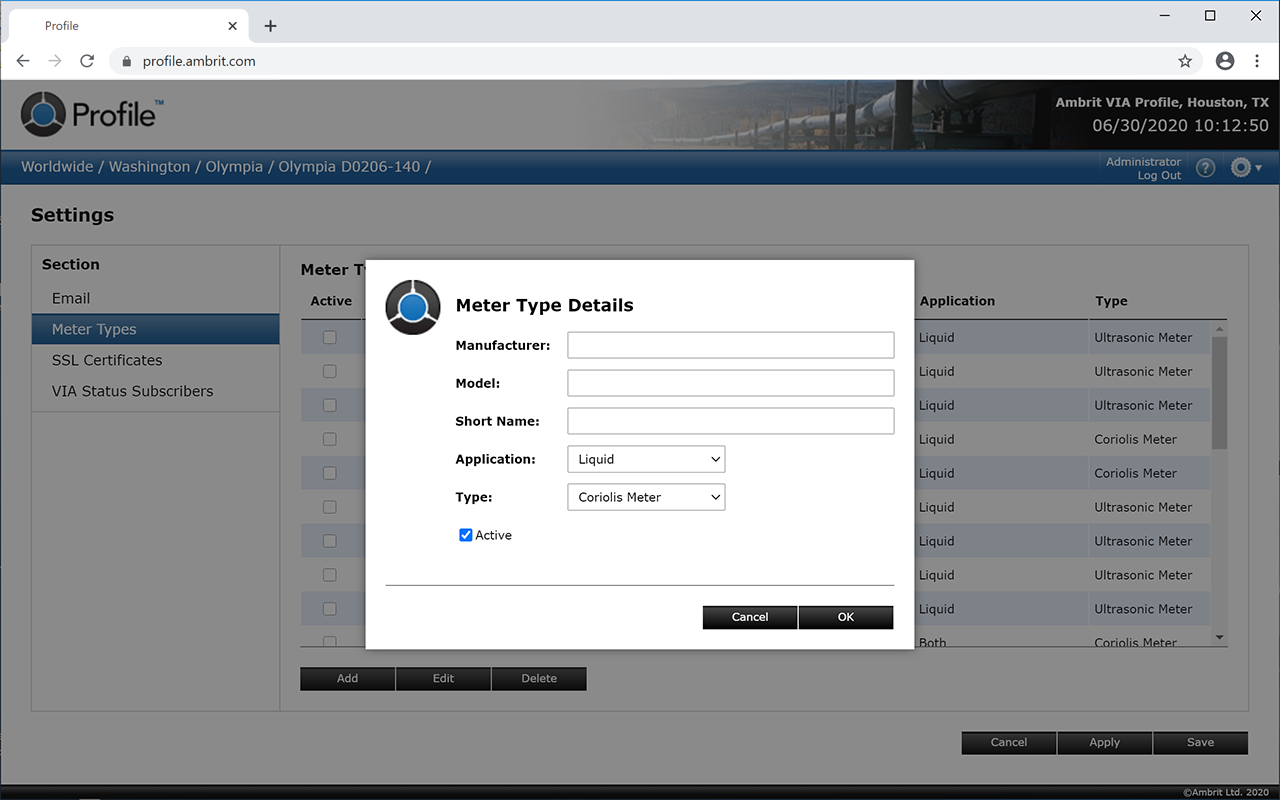This screenshot has width=1280, height=800.
Task: Open the help question mark icon
Action: [x=1205, y=168]
